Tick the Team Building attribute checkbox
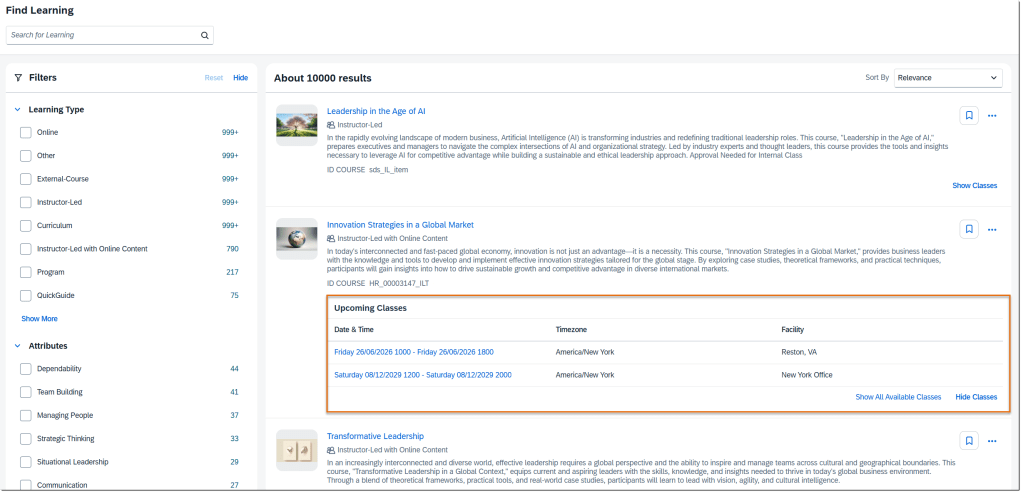Viewport: 1023px width, 494px height. click(x=26, y=392)
